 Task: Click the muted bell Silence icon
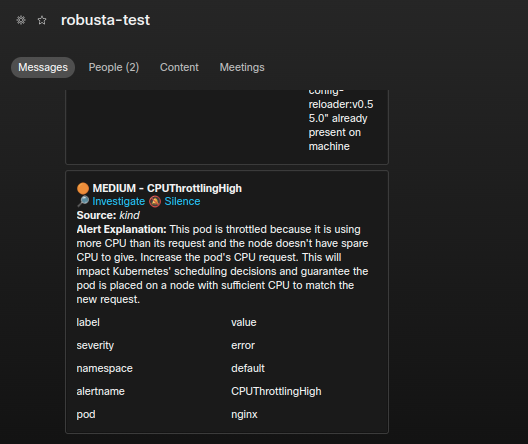pos(155,201)
